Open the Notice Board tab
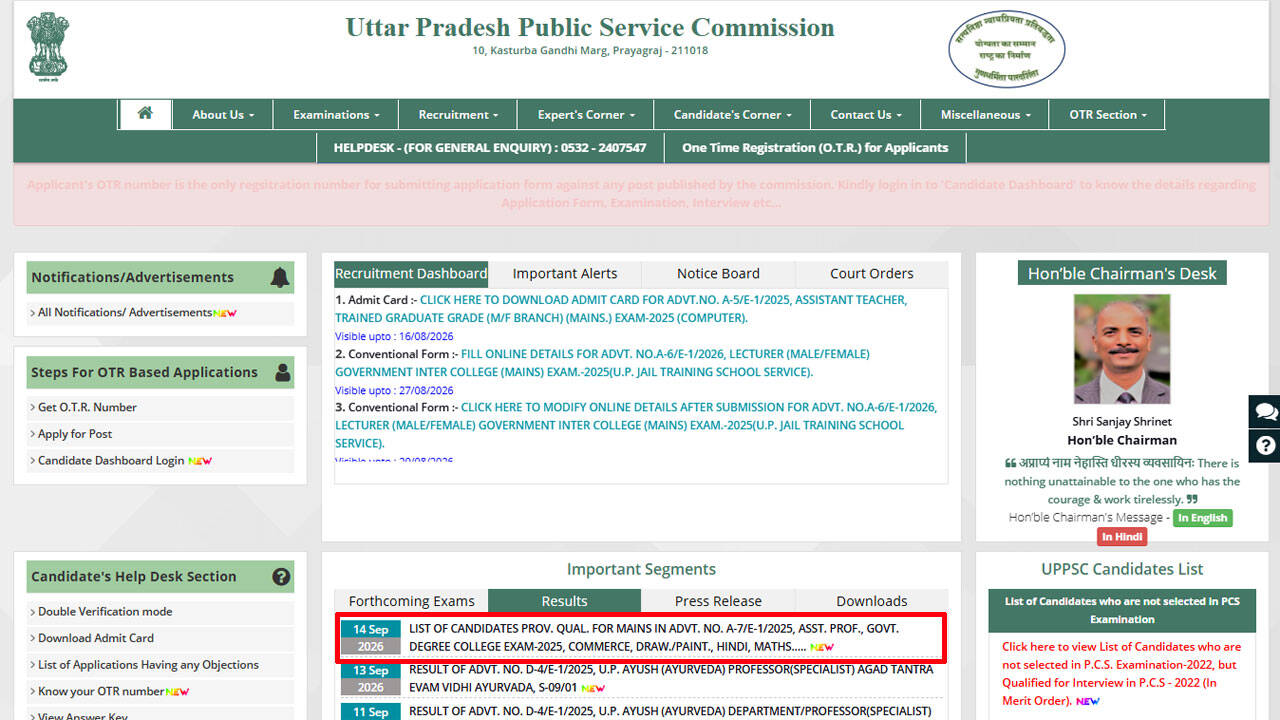Screen dimensions: 1280x720 click(718, 274)
